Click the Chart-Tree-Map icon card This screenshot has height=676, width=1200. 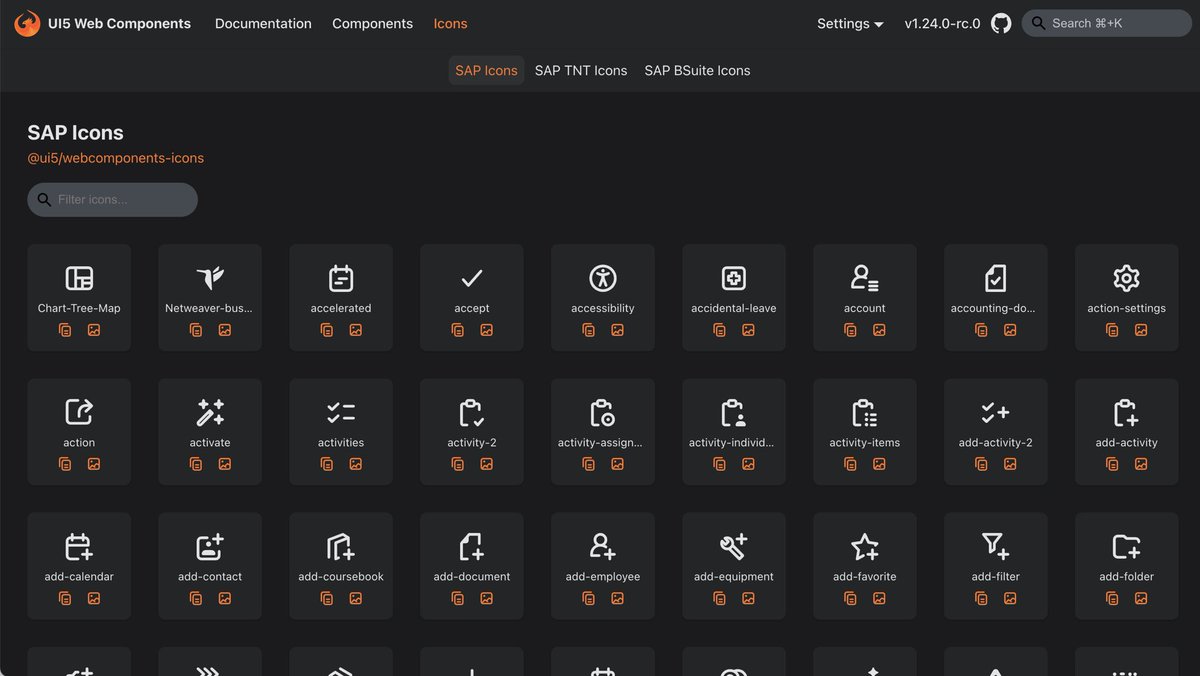click(x=79, y=297)
